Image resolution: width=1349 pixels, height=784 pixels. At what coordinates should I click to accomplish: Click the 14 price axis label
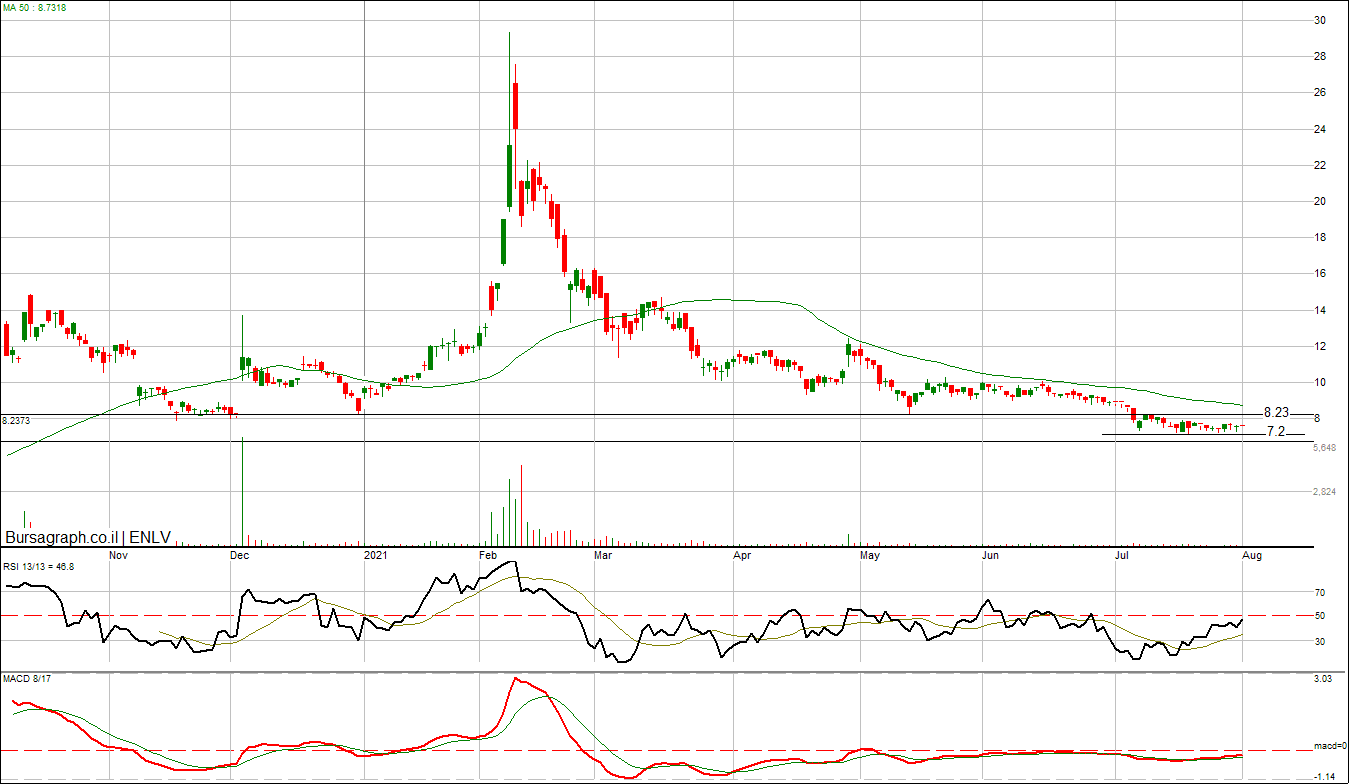1320,310
